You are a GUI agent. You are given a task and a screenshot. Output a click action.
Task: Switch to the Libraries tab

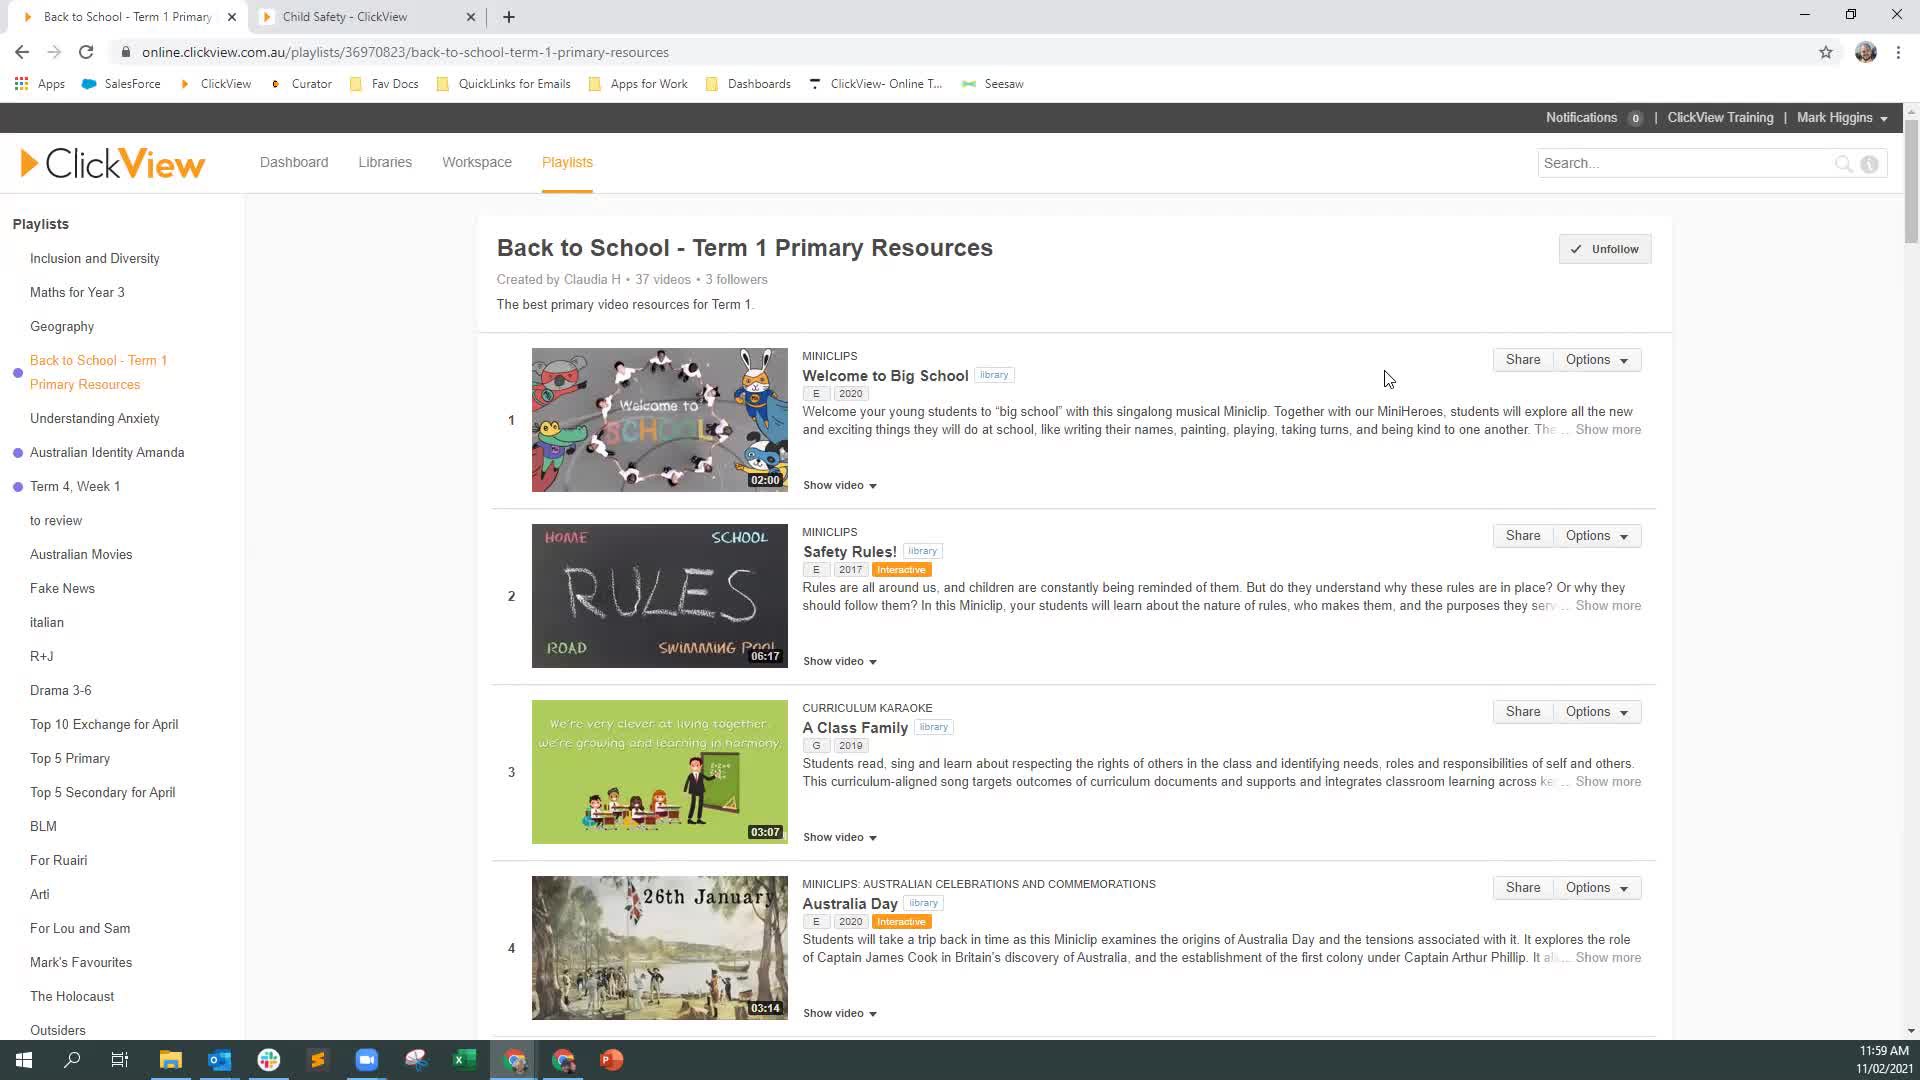click(385, 162)
